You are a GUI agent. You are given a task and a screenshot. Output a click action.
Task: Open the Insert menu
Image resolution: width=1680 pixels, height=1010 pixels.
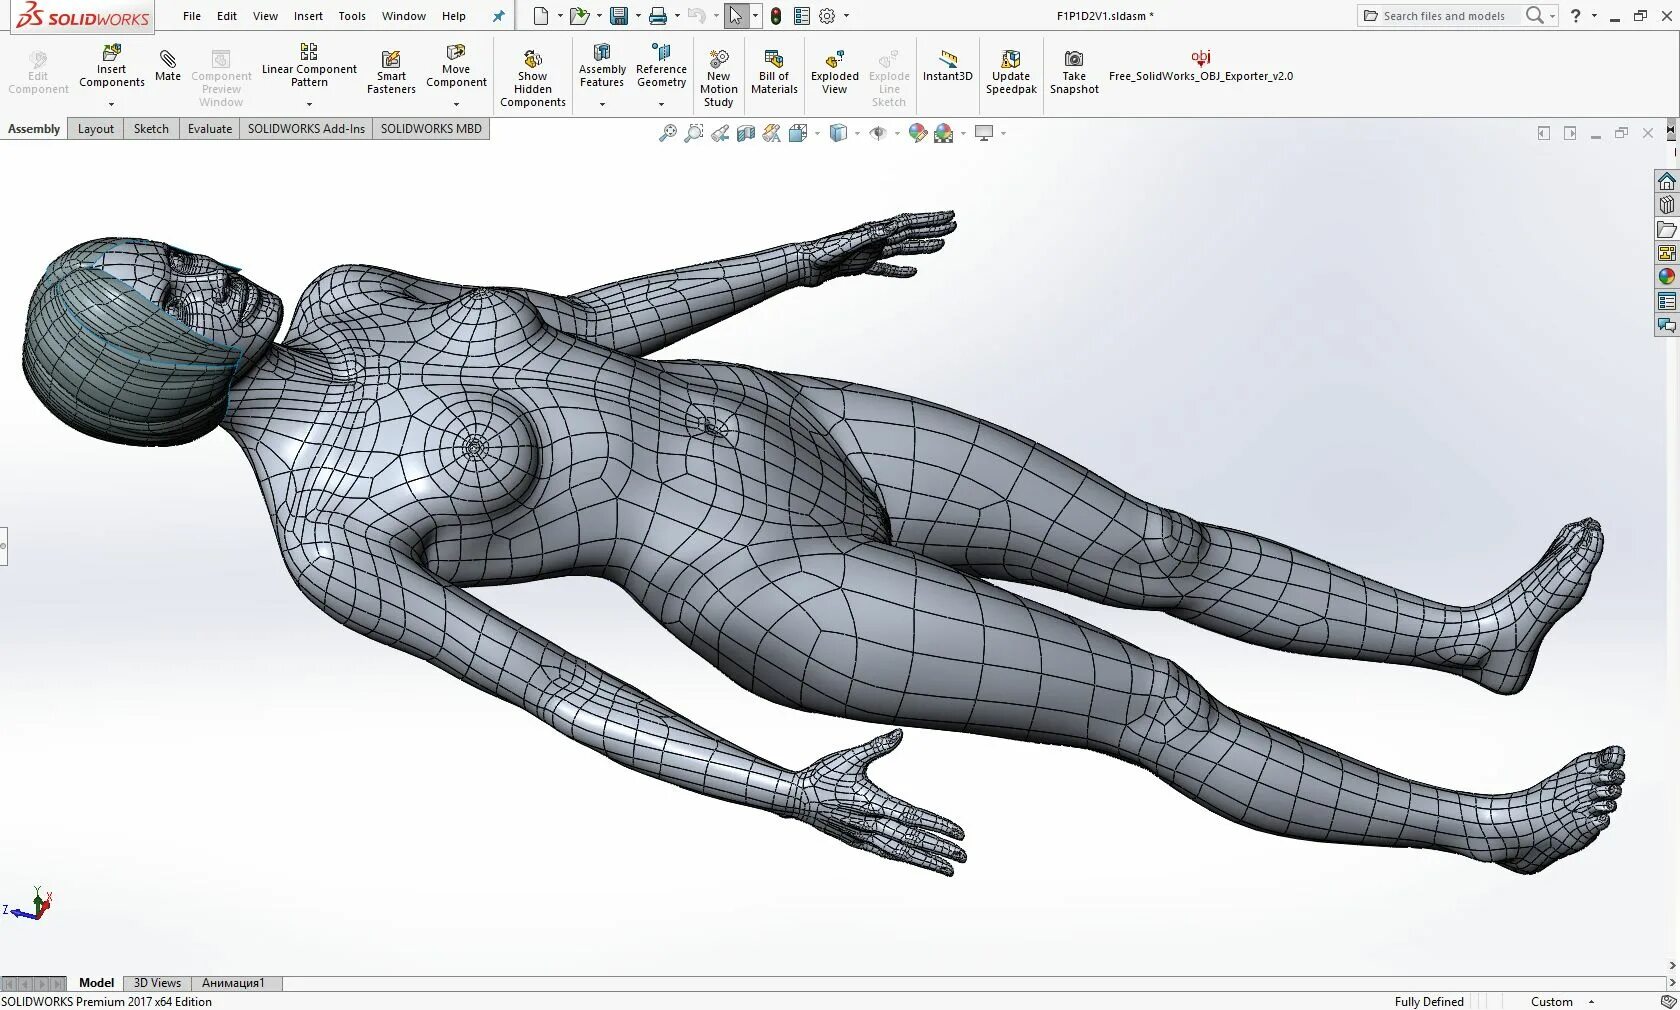(308, 16)
